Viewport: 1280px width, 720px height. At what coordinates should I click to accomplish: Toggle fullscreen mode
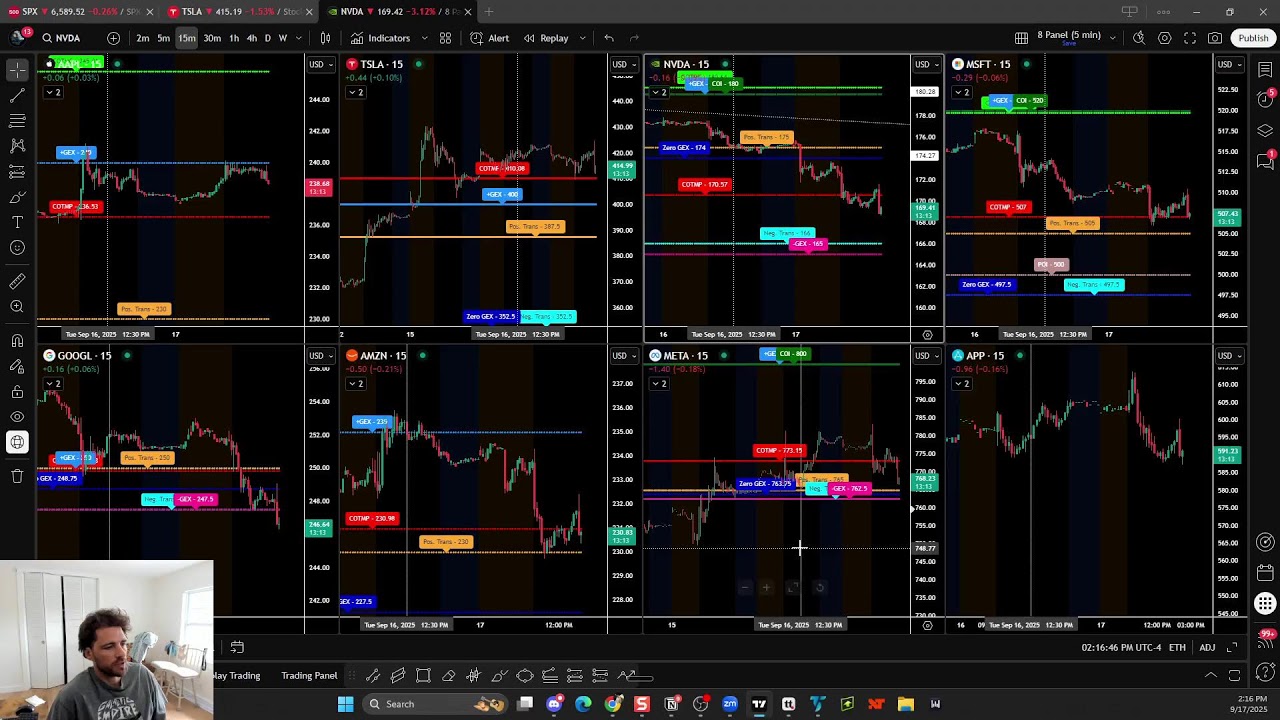1190,38
